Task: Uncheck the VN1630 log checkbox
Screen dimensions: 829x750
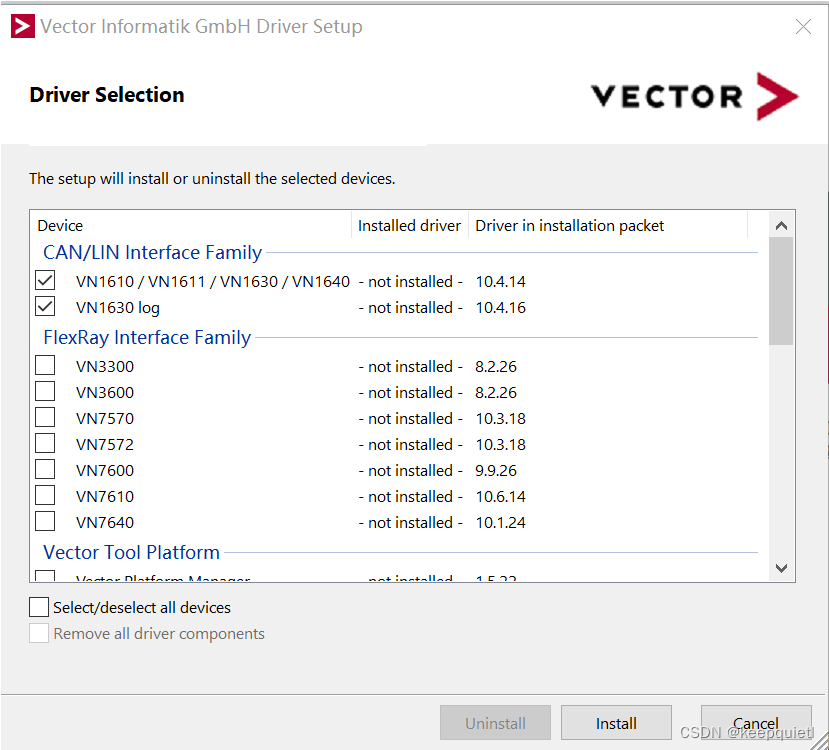Action: click(x=45, y=306)
